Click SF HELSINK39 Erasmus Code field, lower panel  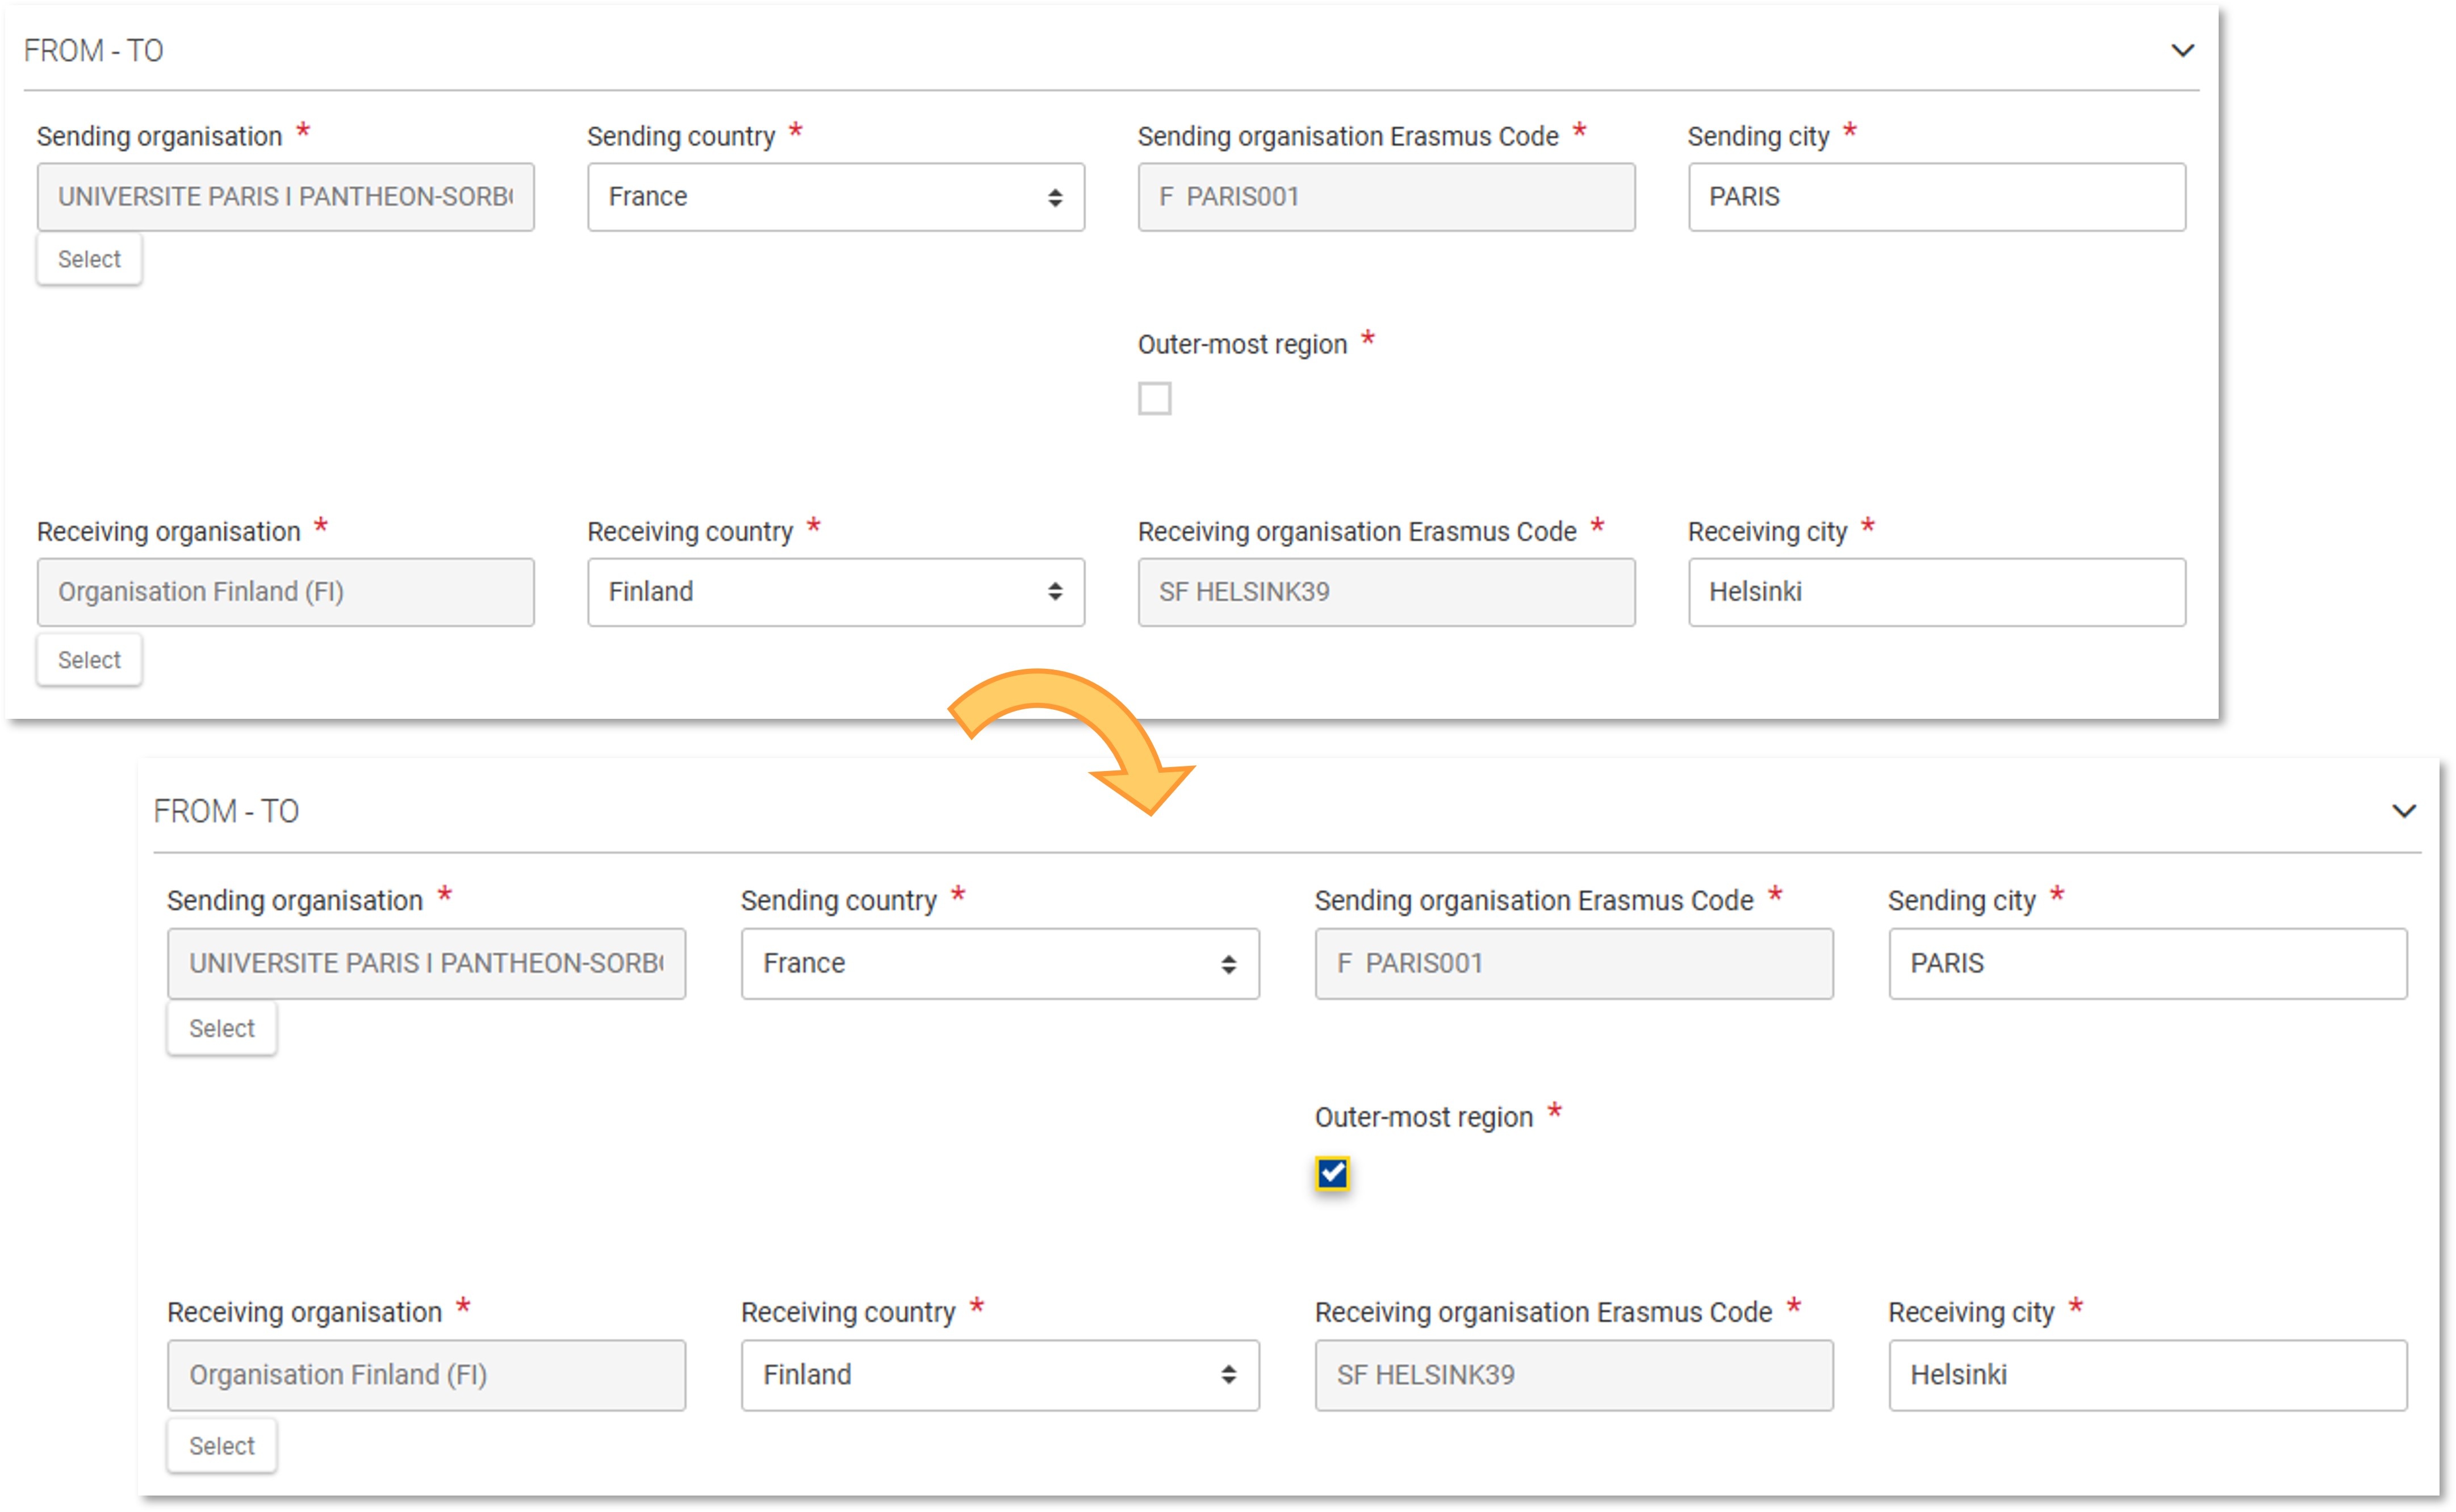point(1574,1375)
